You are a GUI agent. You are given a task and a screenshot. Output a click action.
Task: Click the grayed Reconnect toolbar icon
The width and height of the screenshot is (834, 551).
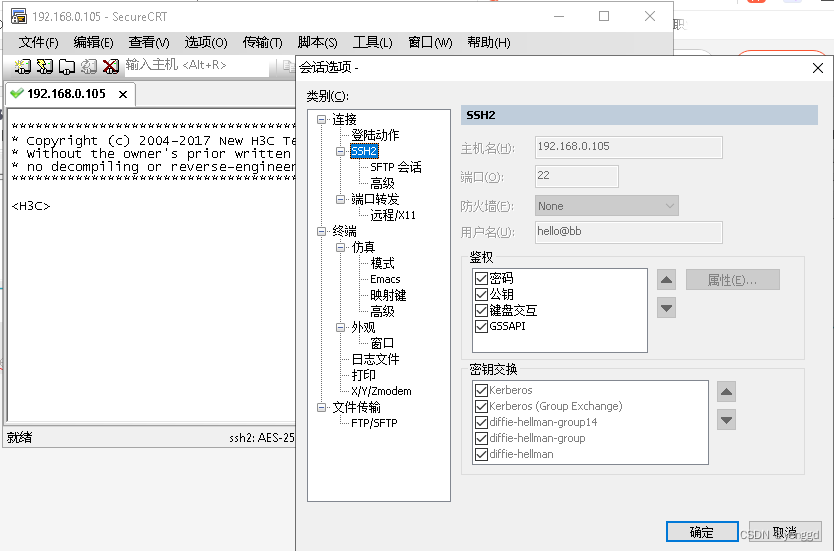pos(88,66)
